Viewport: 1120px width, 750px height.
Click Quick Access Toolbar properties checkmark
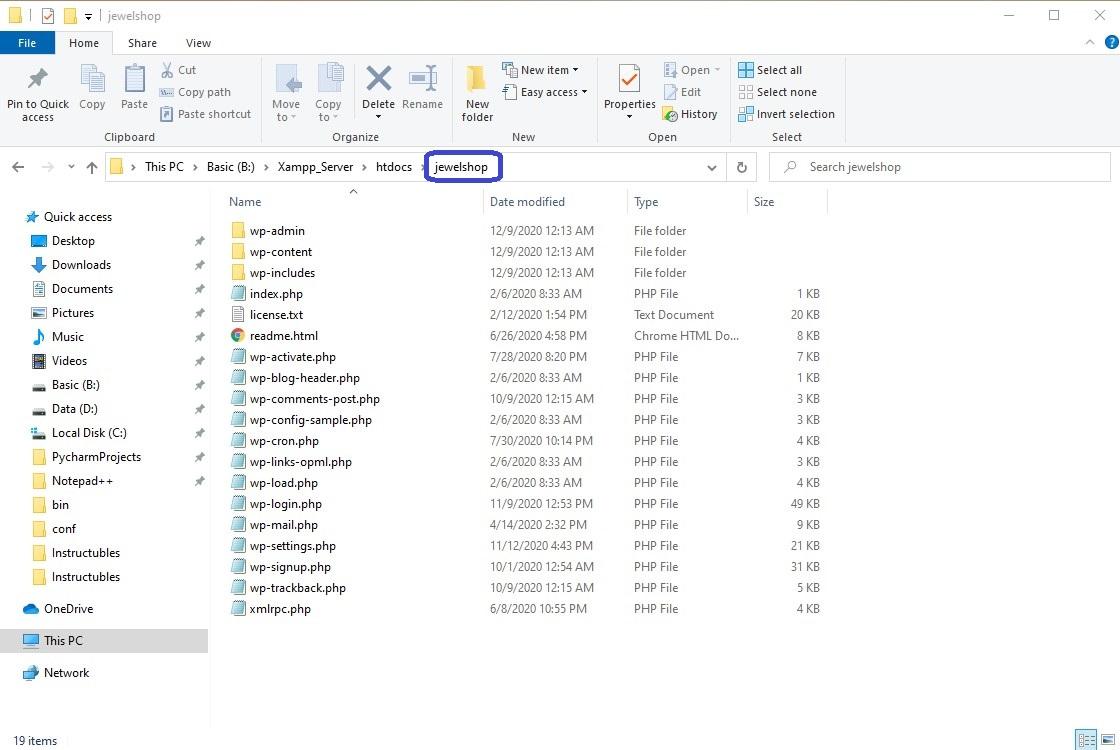pyautogui.click(x=48, y=16)
